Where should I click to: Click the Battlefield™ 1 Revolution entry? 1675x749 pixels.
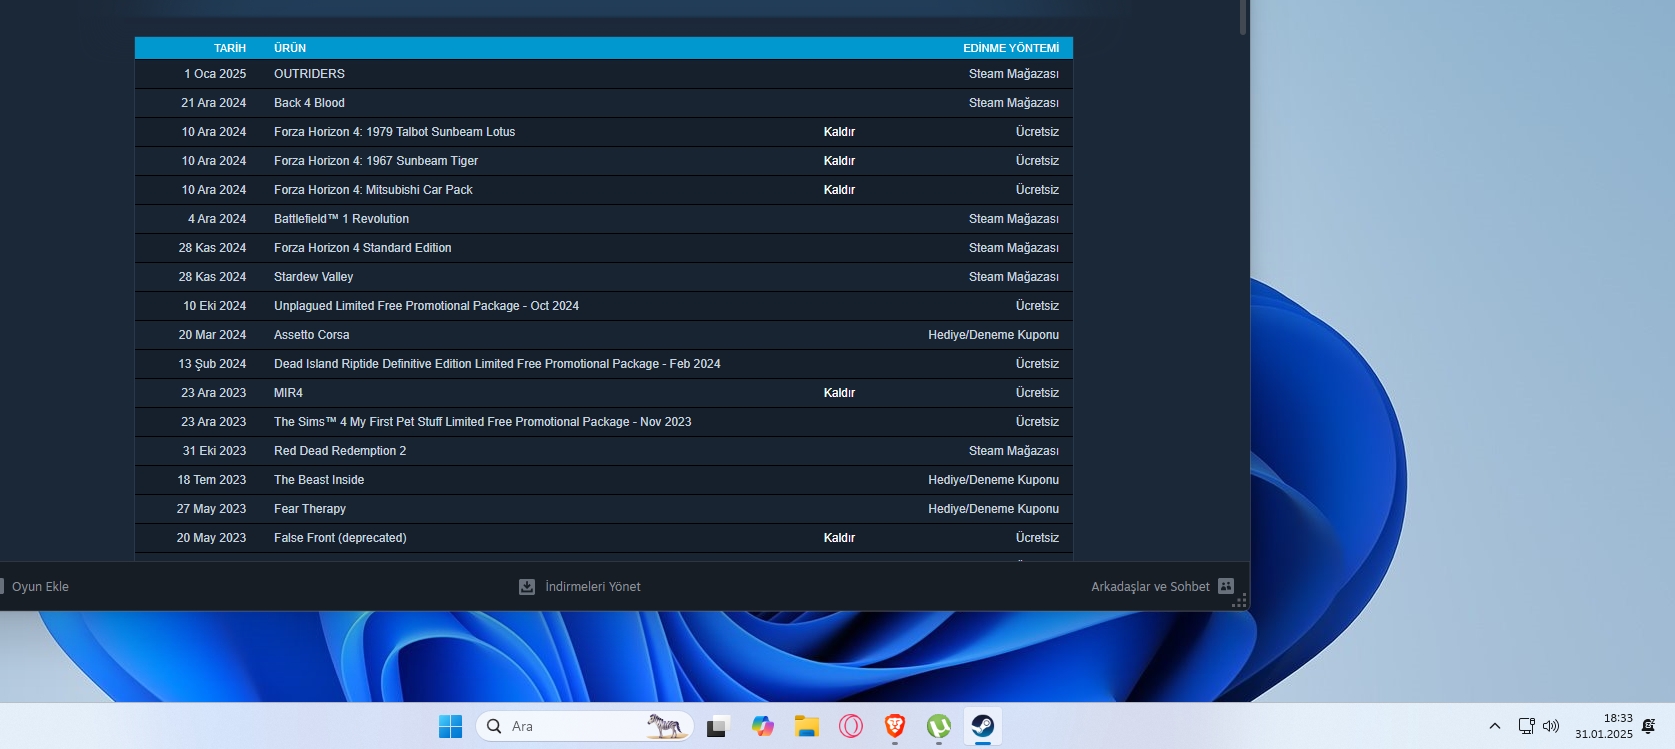point(341,219)
